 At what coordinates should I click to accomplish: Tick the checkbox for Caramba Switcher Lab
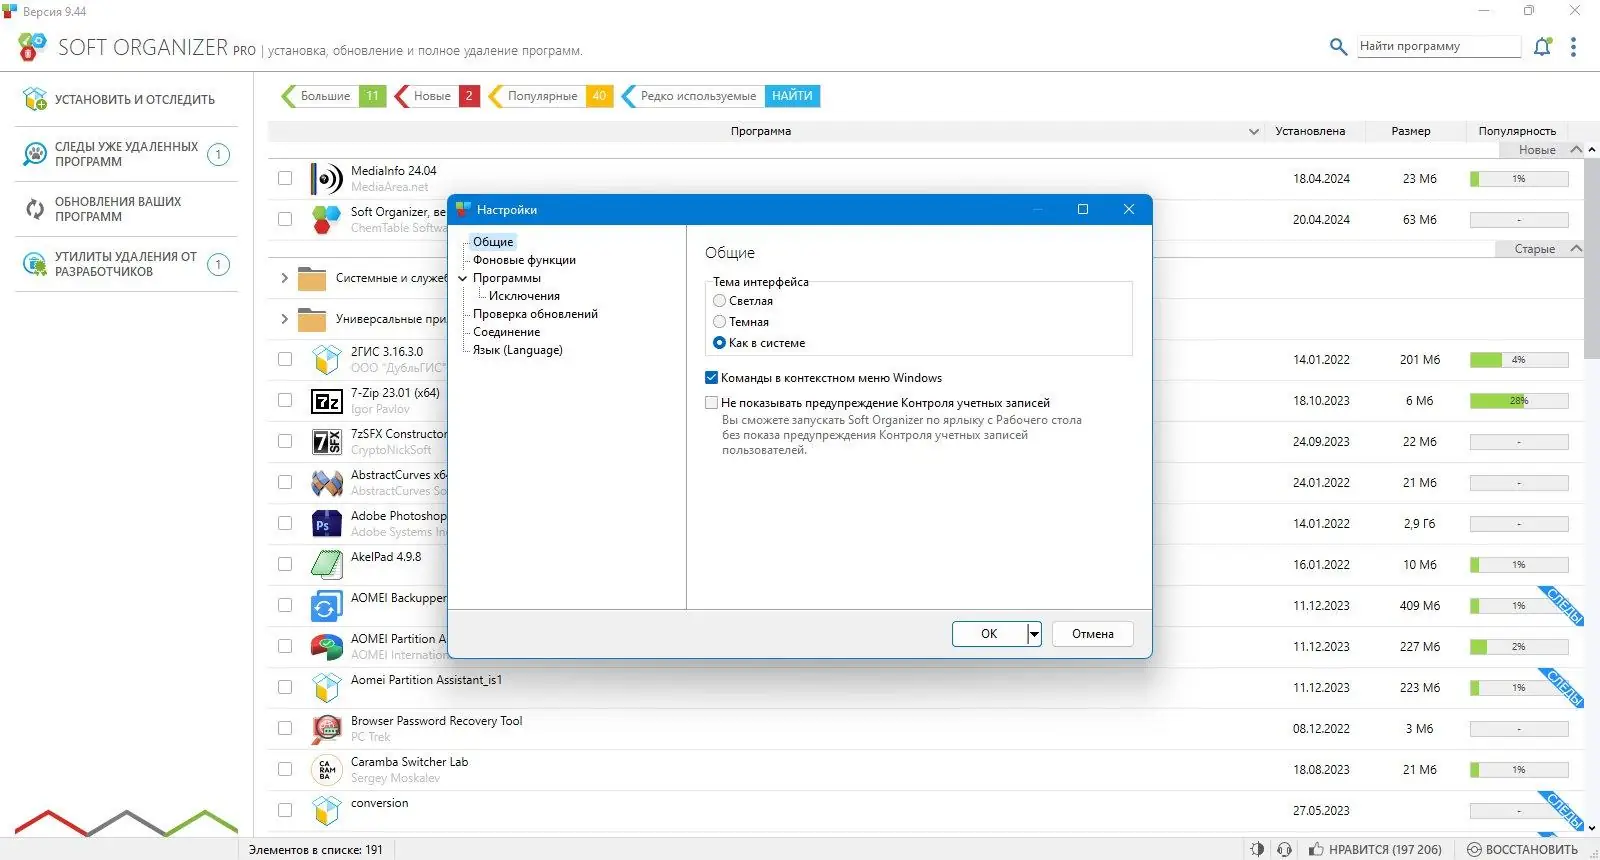pyautogui.click(x=285, y=769)
